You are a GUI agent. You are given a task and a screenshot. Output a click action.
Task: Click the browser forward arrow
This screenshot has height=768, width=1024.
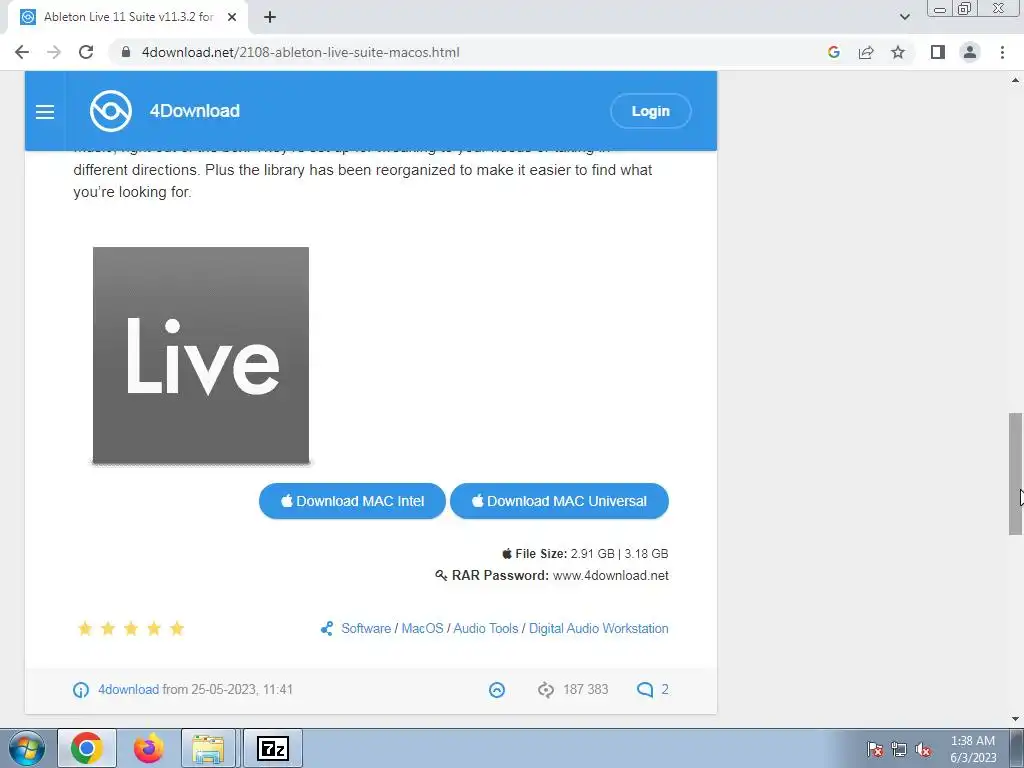click(x=54, y=52)
